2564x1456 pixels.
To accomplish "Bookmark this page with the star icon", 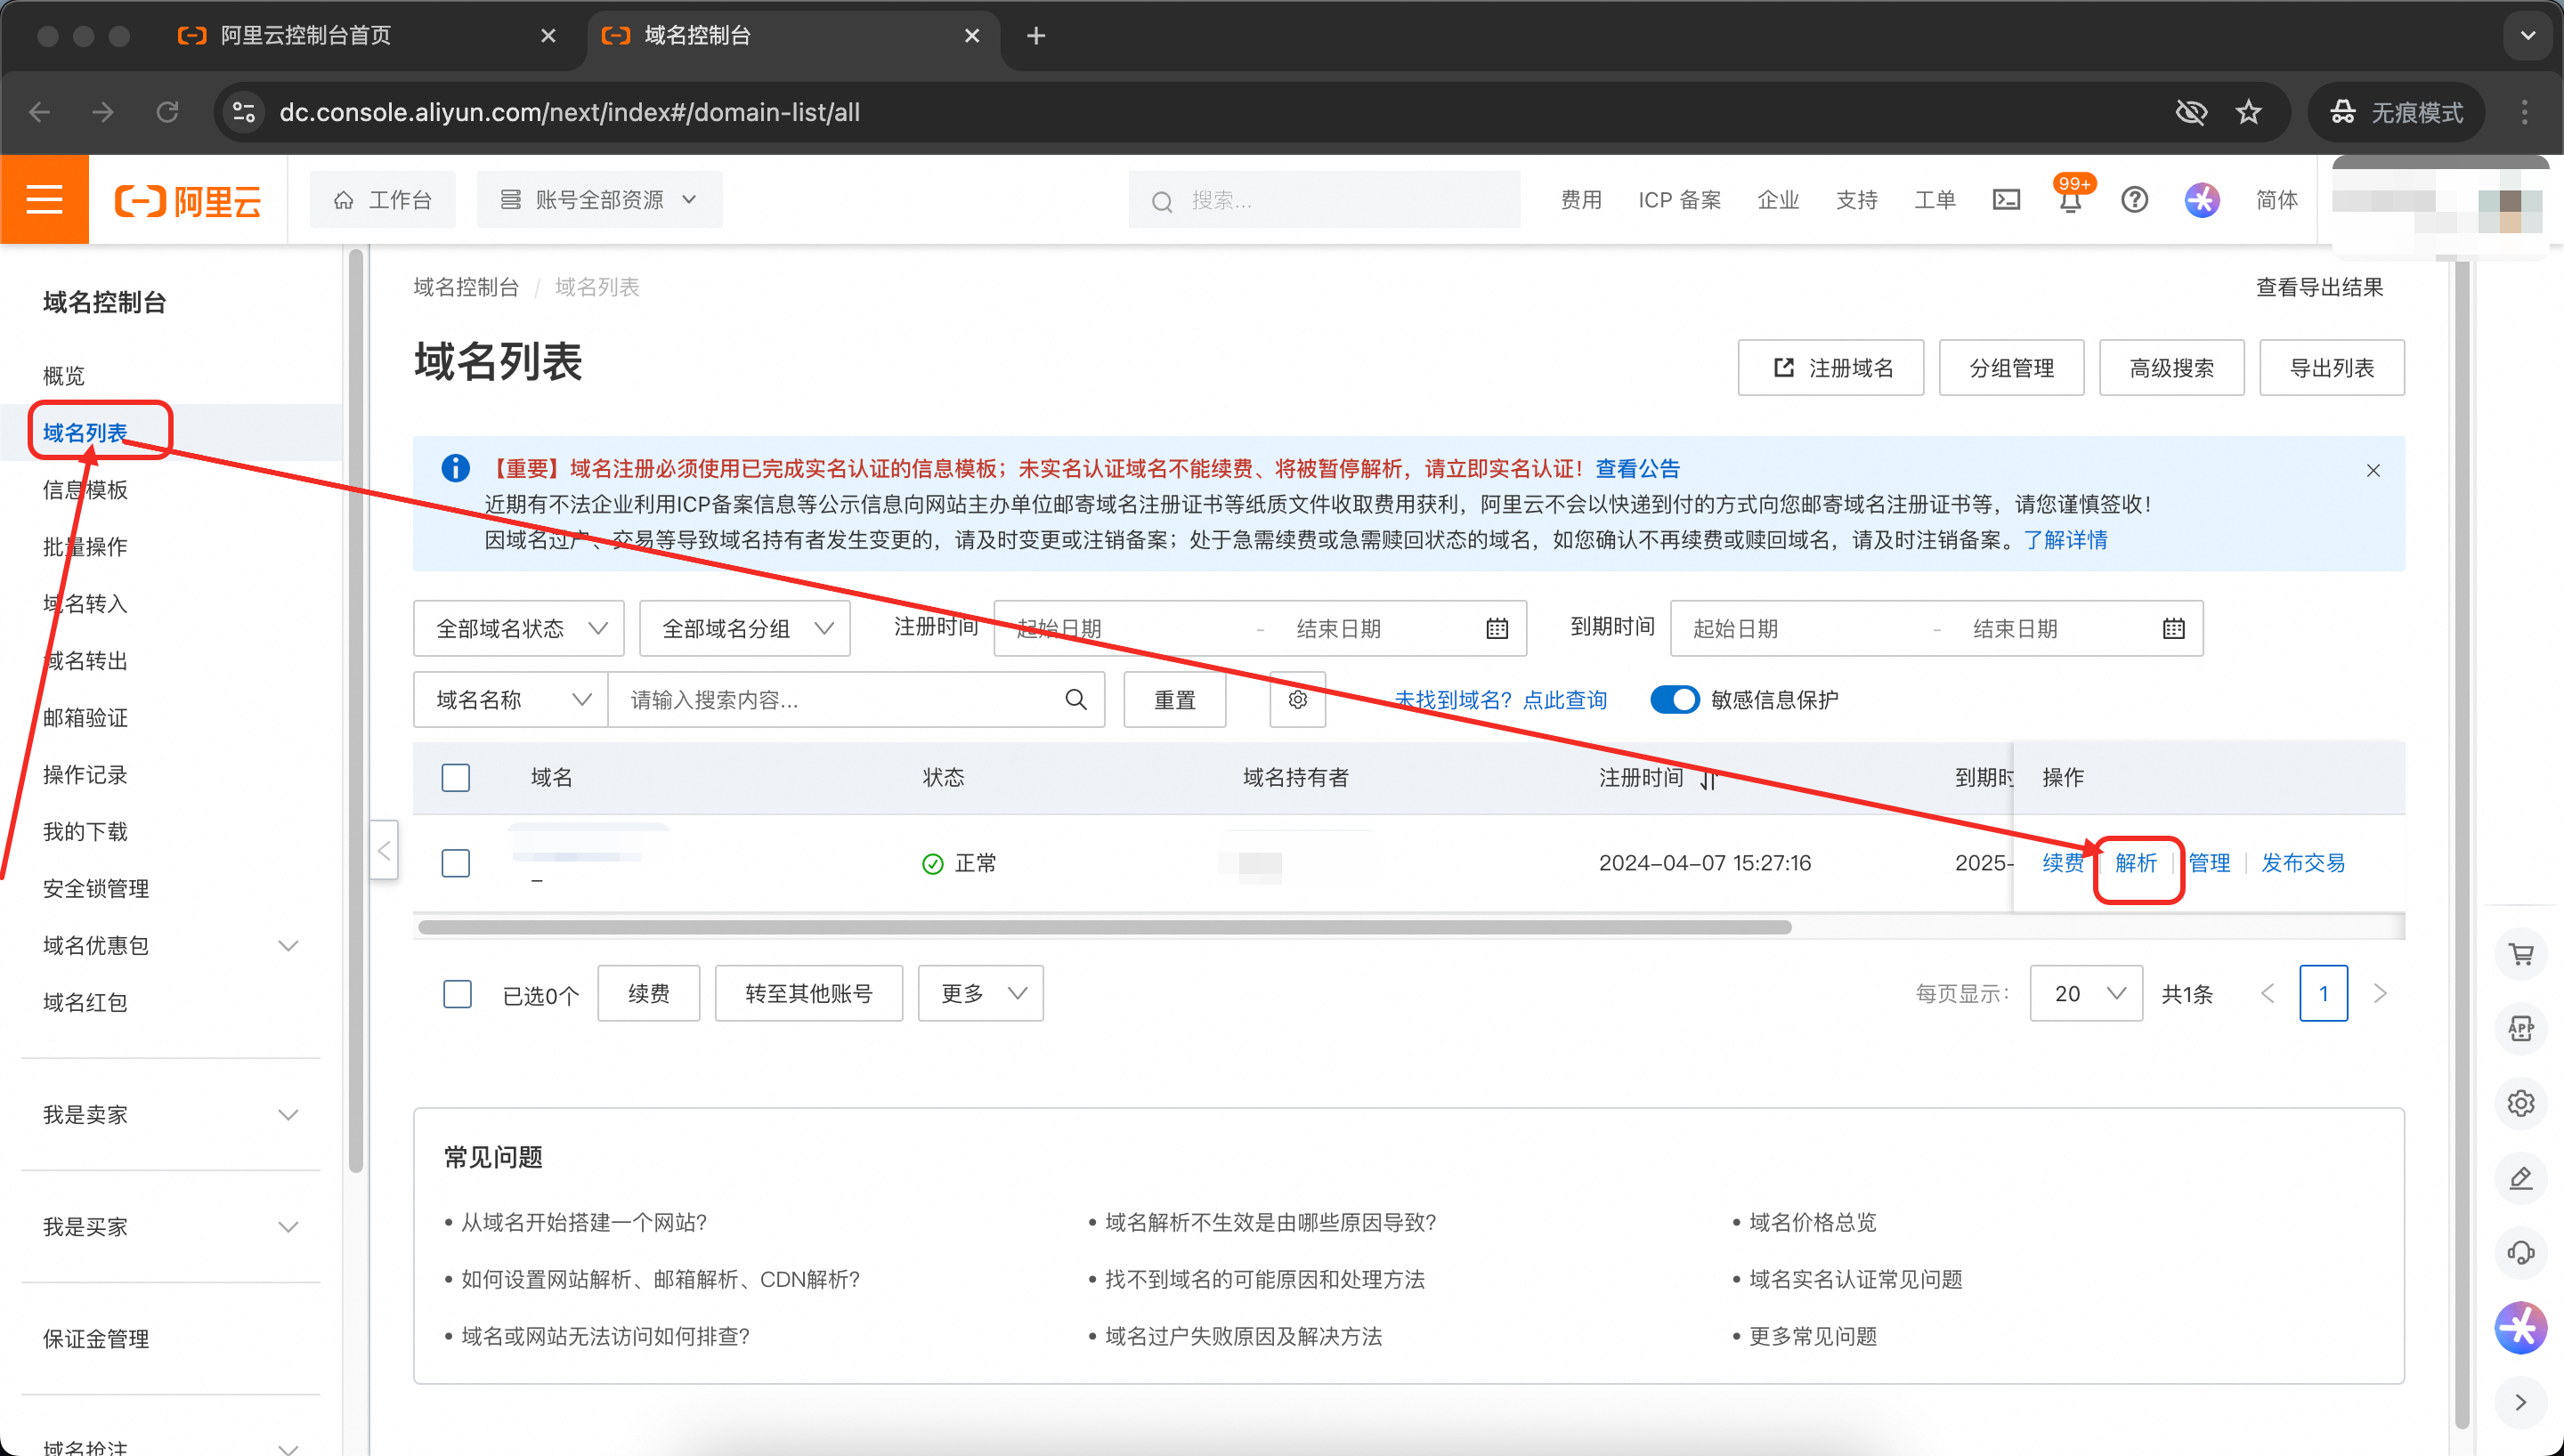I will [x=2248, y=112].
